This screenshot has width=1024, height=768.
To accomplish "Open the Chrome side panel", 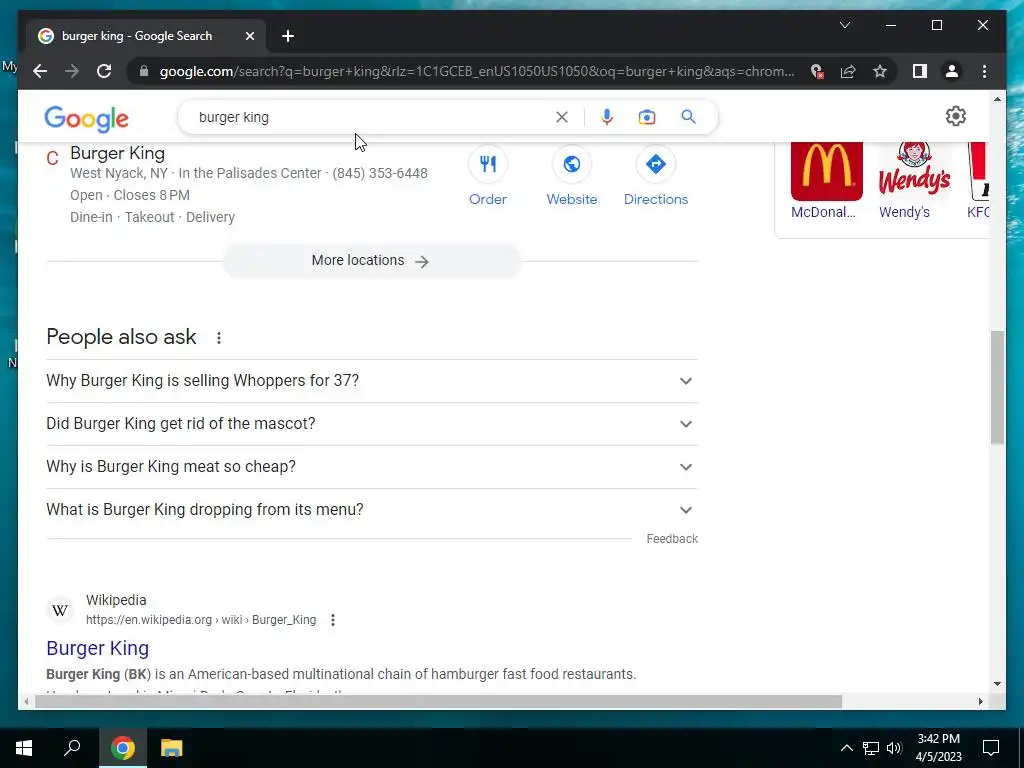I will click(920, 71).
